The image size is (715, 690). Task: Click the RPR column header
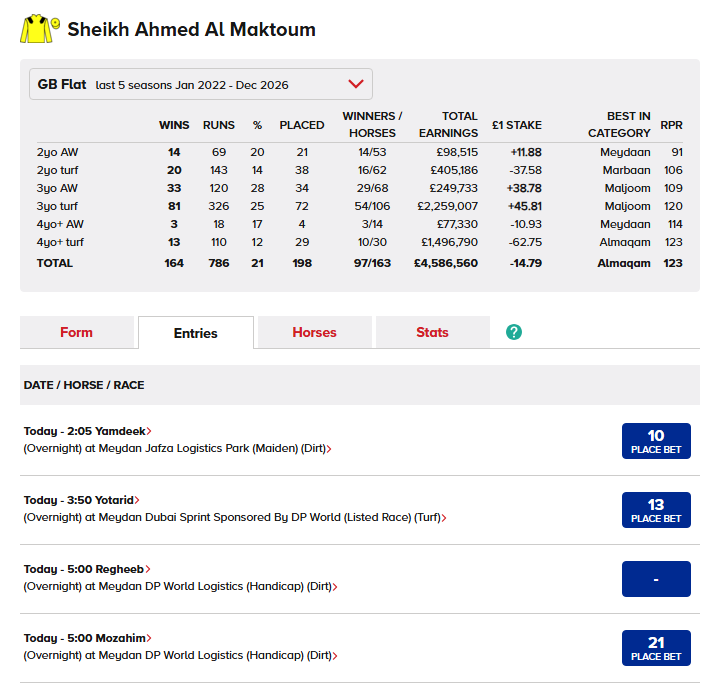click(671, 126)
